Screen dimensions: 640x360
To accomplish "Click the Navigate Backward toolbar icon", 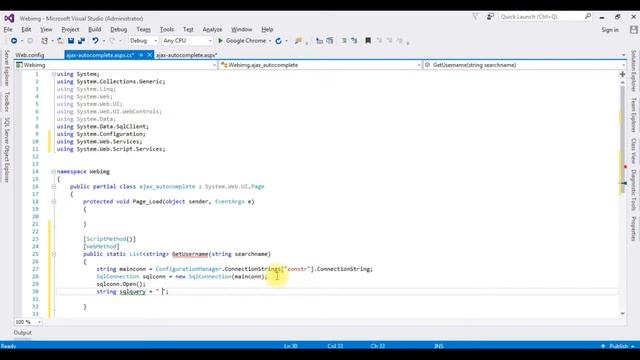I will (14, 41).
